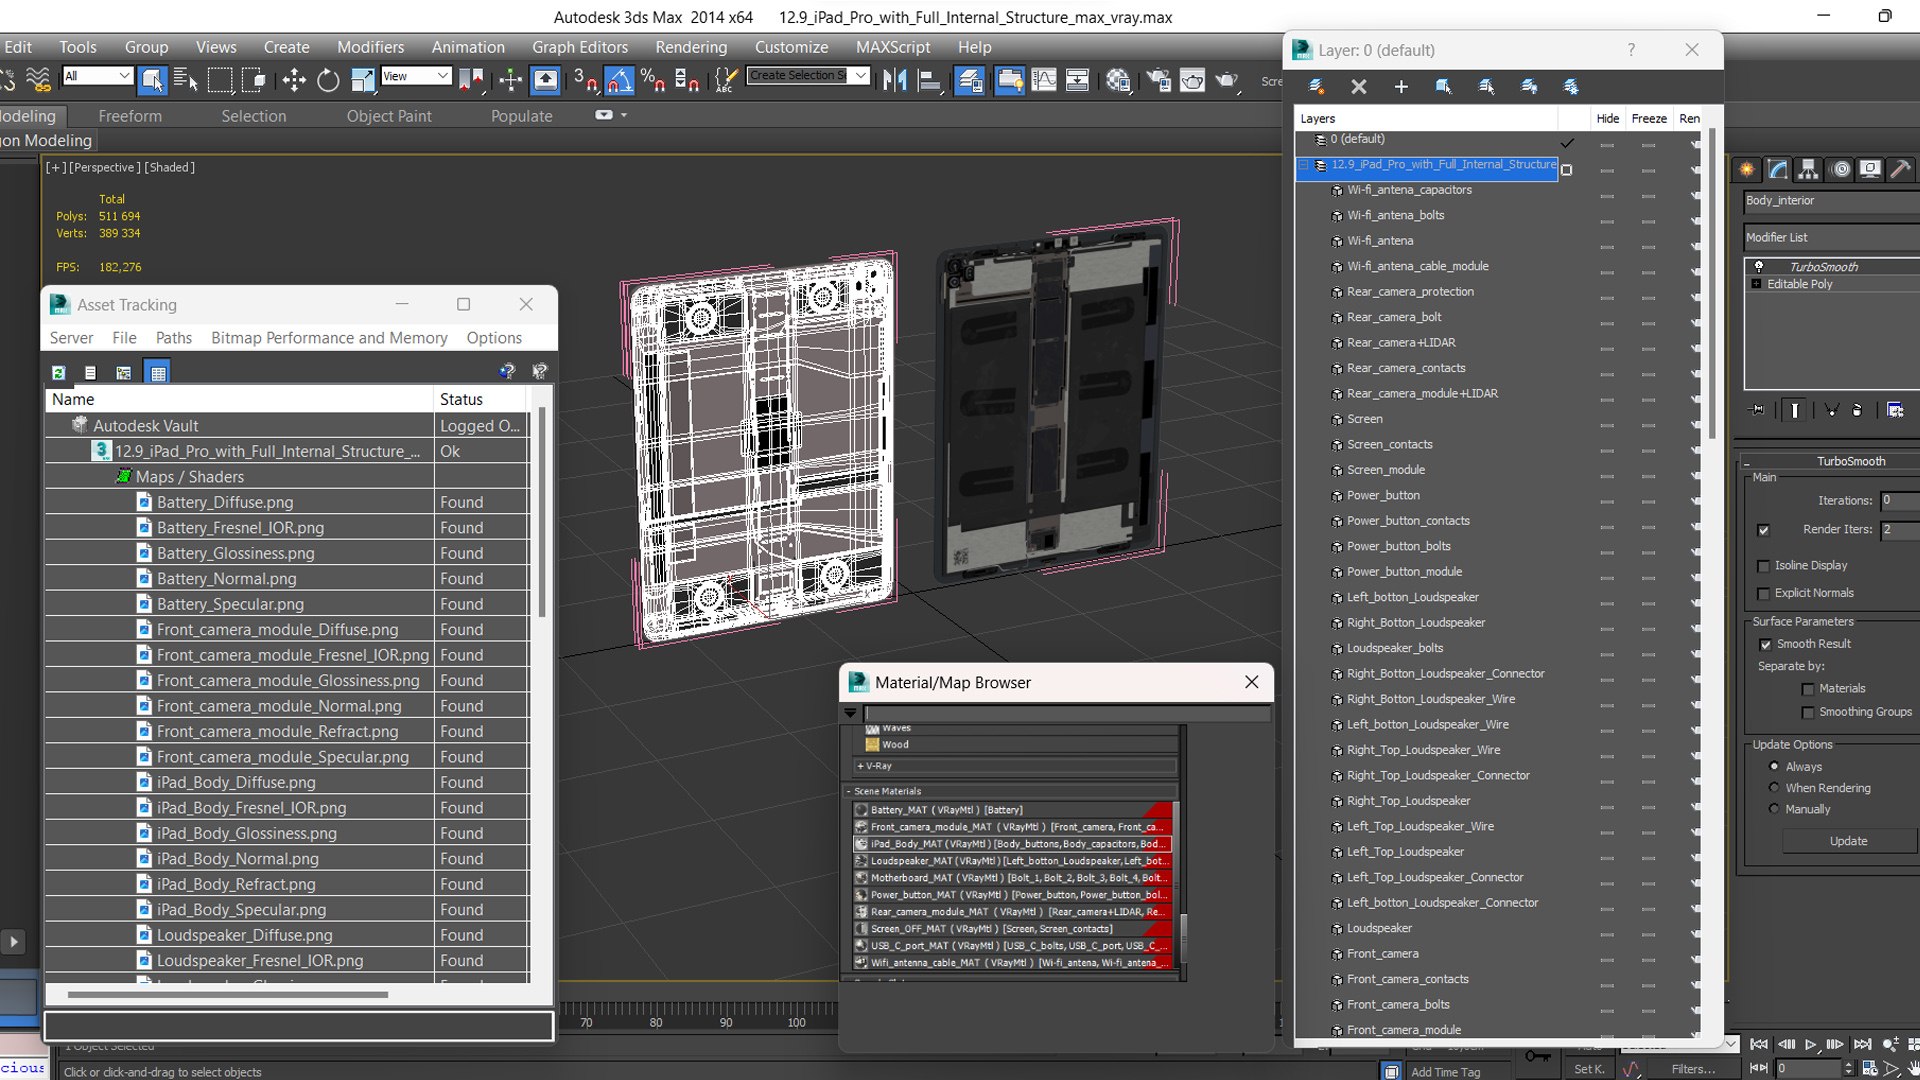The height and width of the screenshot is (1080, 1920).
Task: Click Hide/Unhide All Layers icon
Action: (1529, 87)
